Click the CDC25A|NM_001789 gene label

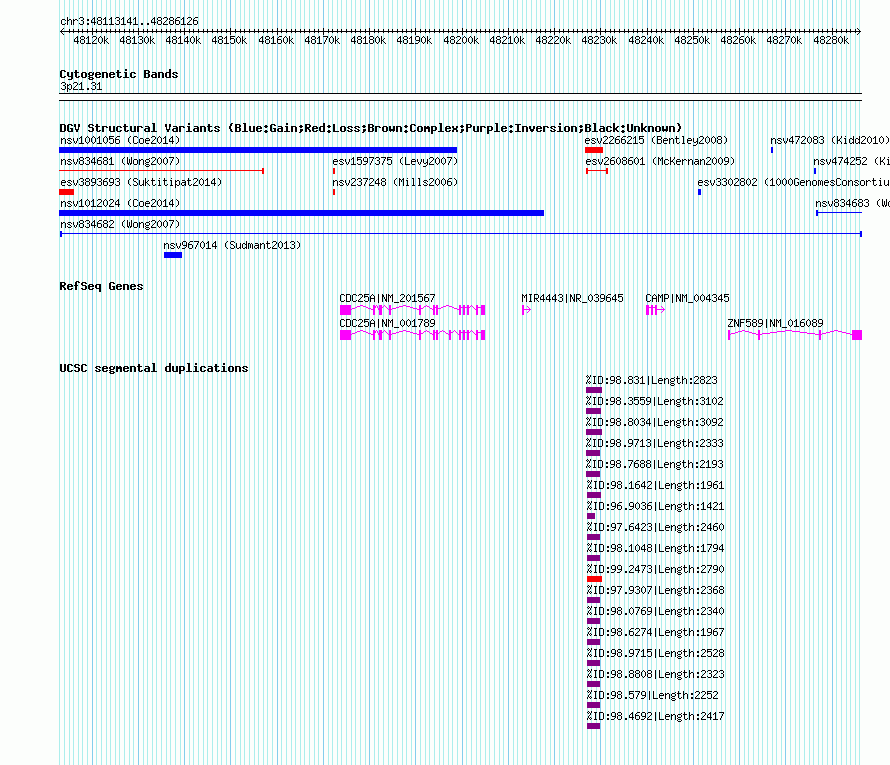(x=387, y=323)
